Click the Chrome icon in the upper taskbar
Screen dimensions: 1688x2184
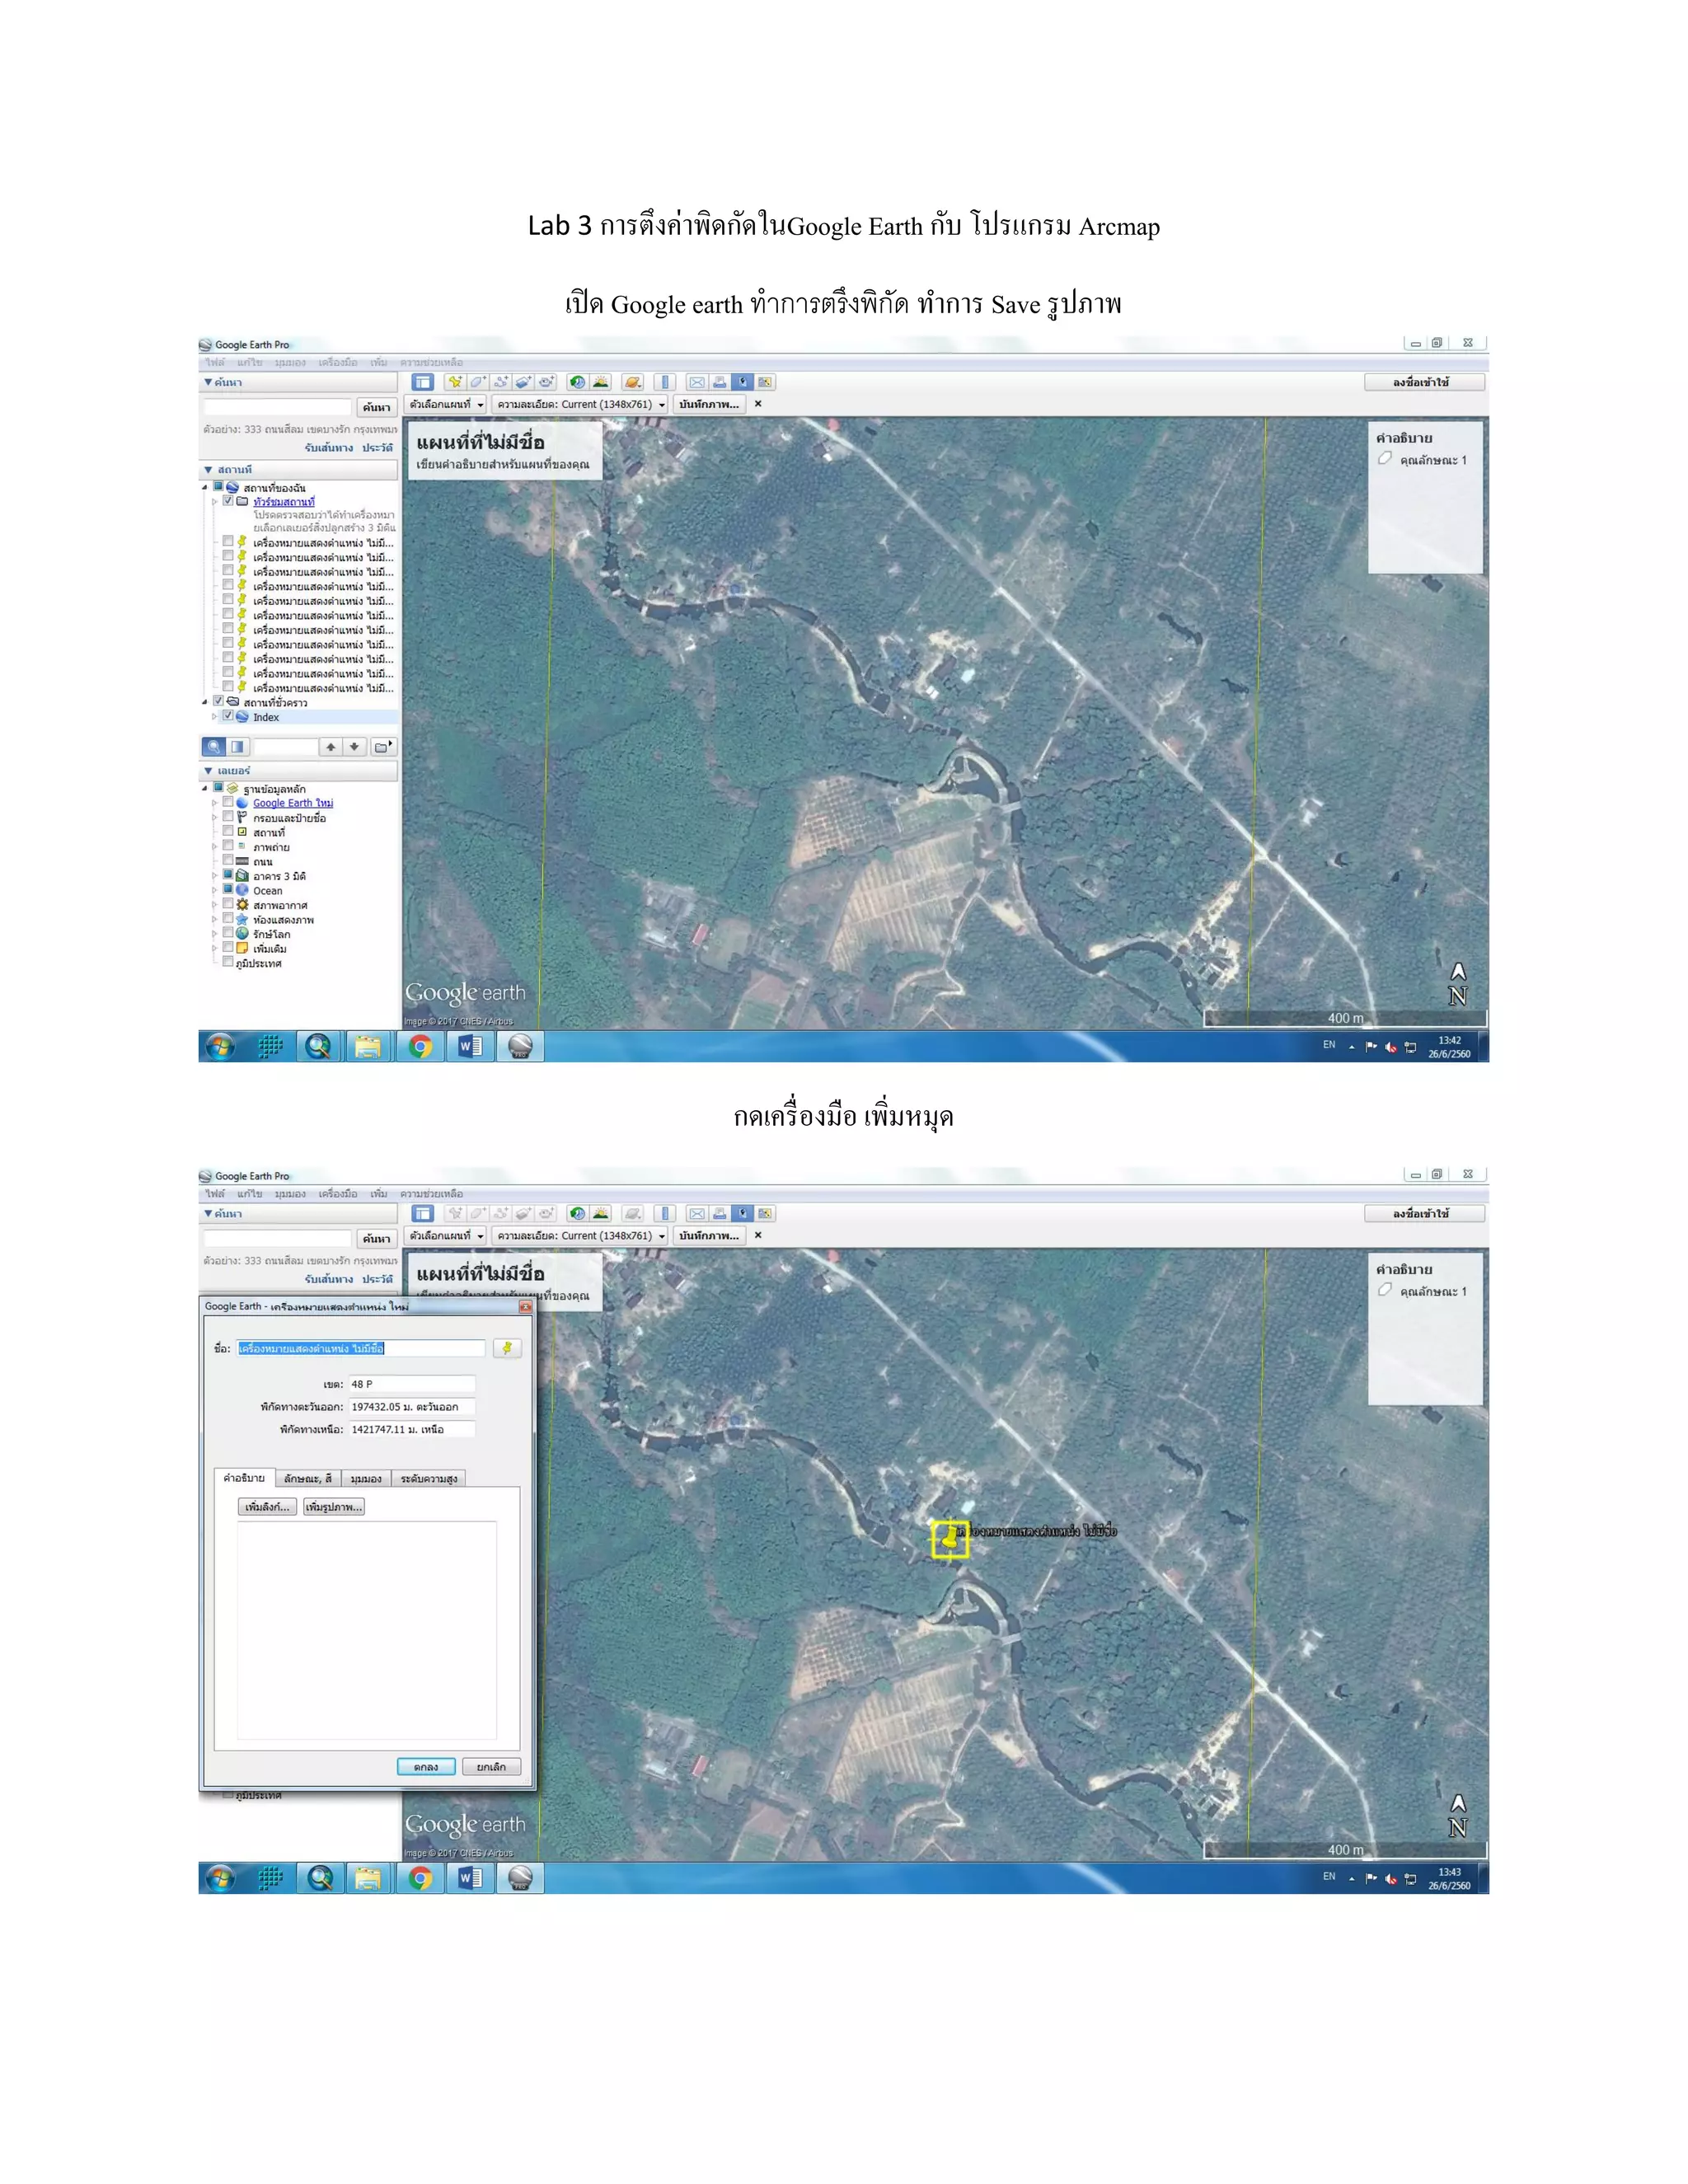[420, 1046]
